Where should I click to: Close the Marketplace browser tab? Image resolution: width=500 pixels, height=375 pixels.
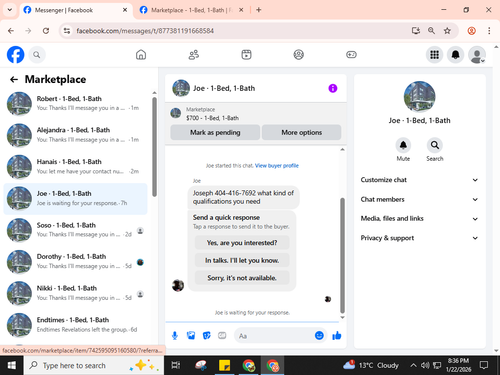pos(241,10)
